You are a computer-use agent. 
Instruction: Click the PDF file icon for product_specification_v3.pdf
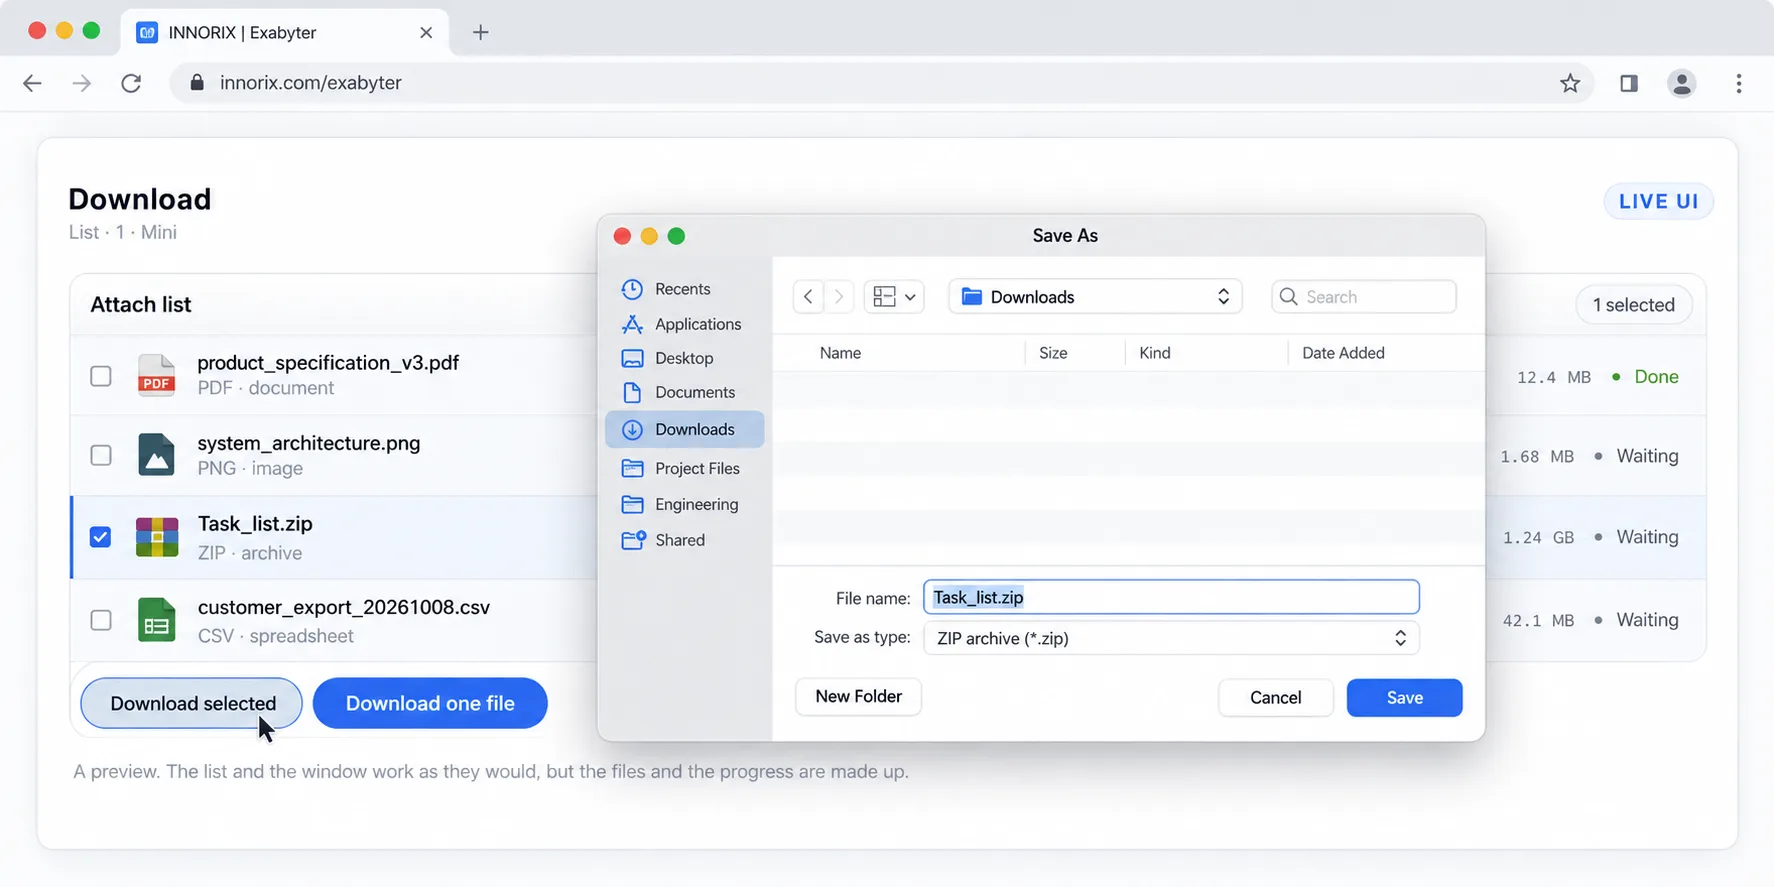point(156,376)
